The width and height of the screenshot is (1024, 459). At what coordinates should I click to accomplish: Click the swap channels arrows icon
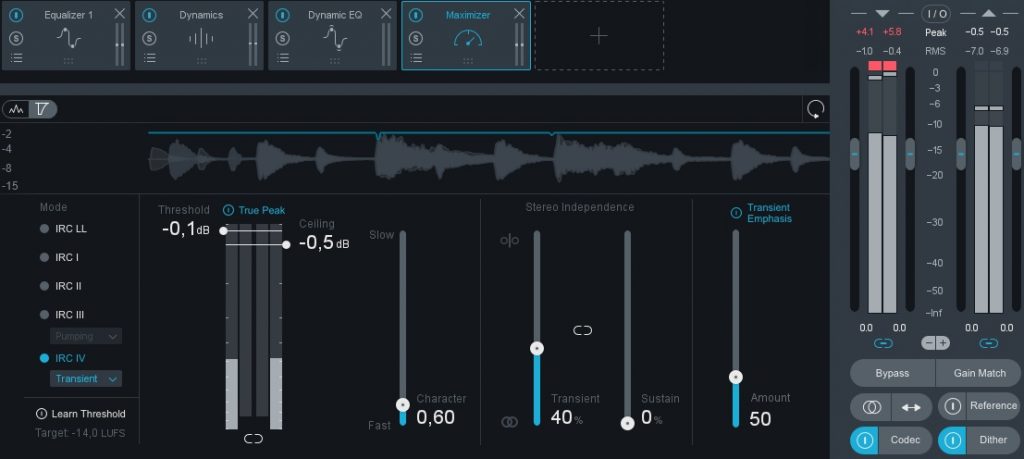click(x=911, y=407)
